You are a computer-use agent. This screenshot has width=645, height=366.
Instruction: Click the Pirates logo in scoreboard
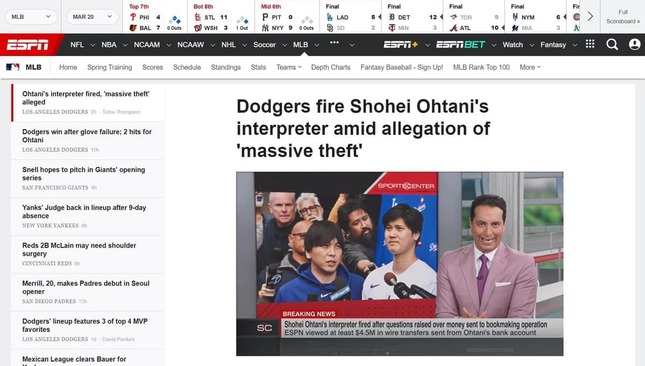coord(265,17)
